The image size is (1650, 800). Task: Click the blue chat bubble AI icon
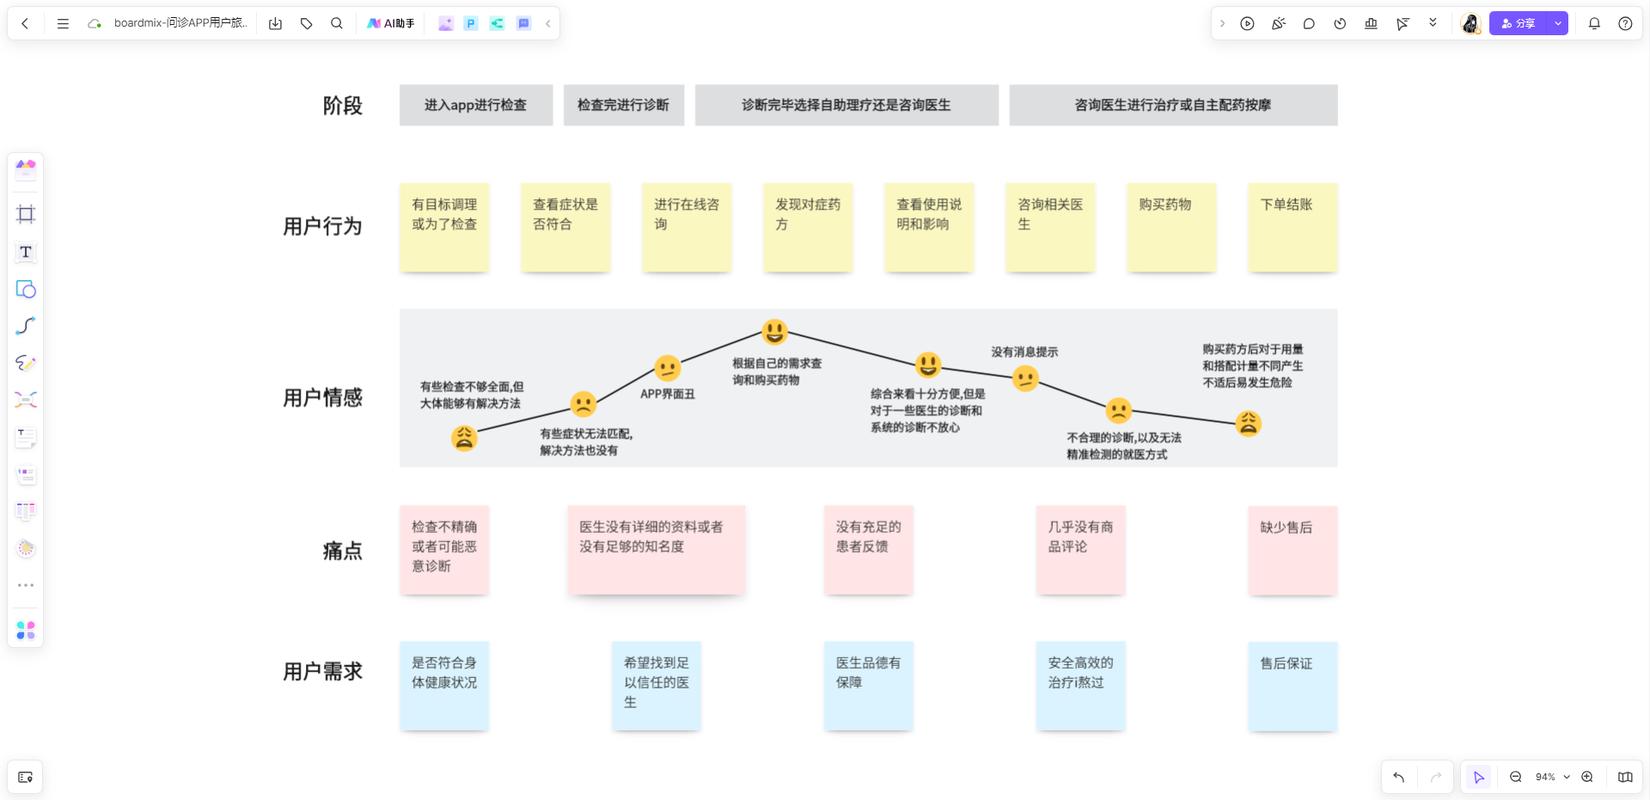coord(523,23)
